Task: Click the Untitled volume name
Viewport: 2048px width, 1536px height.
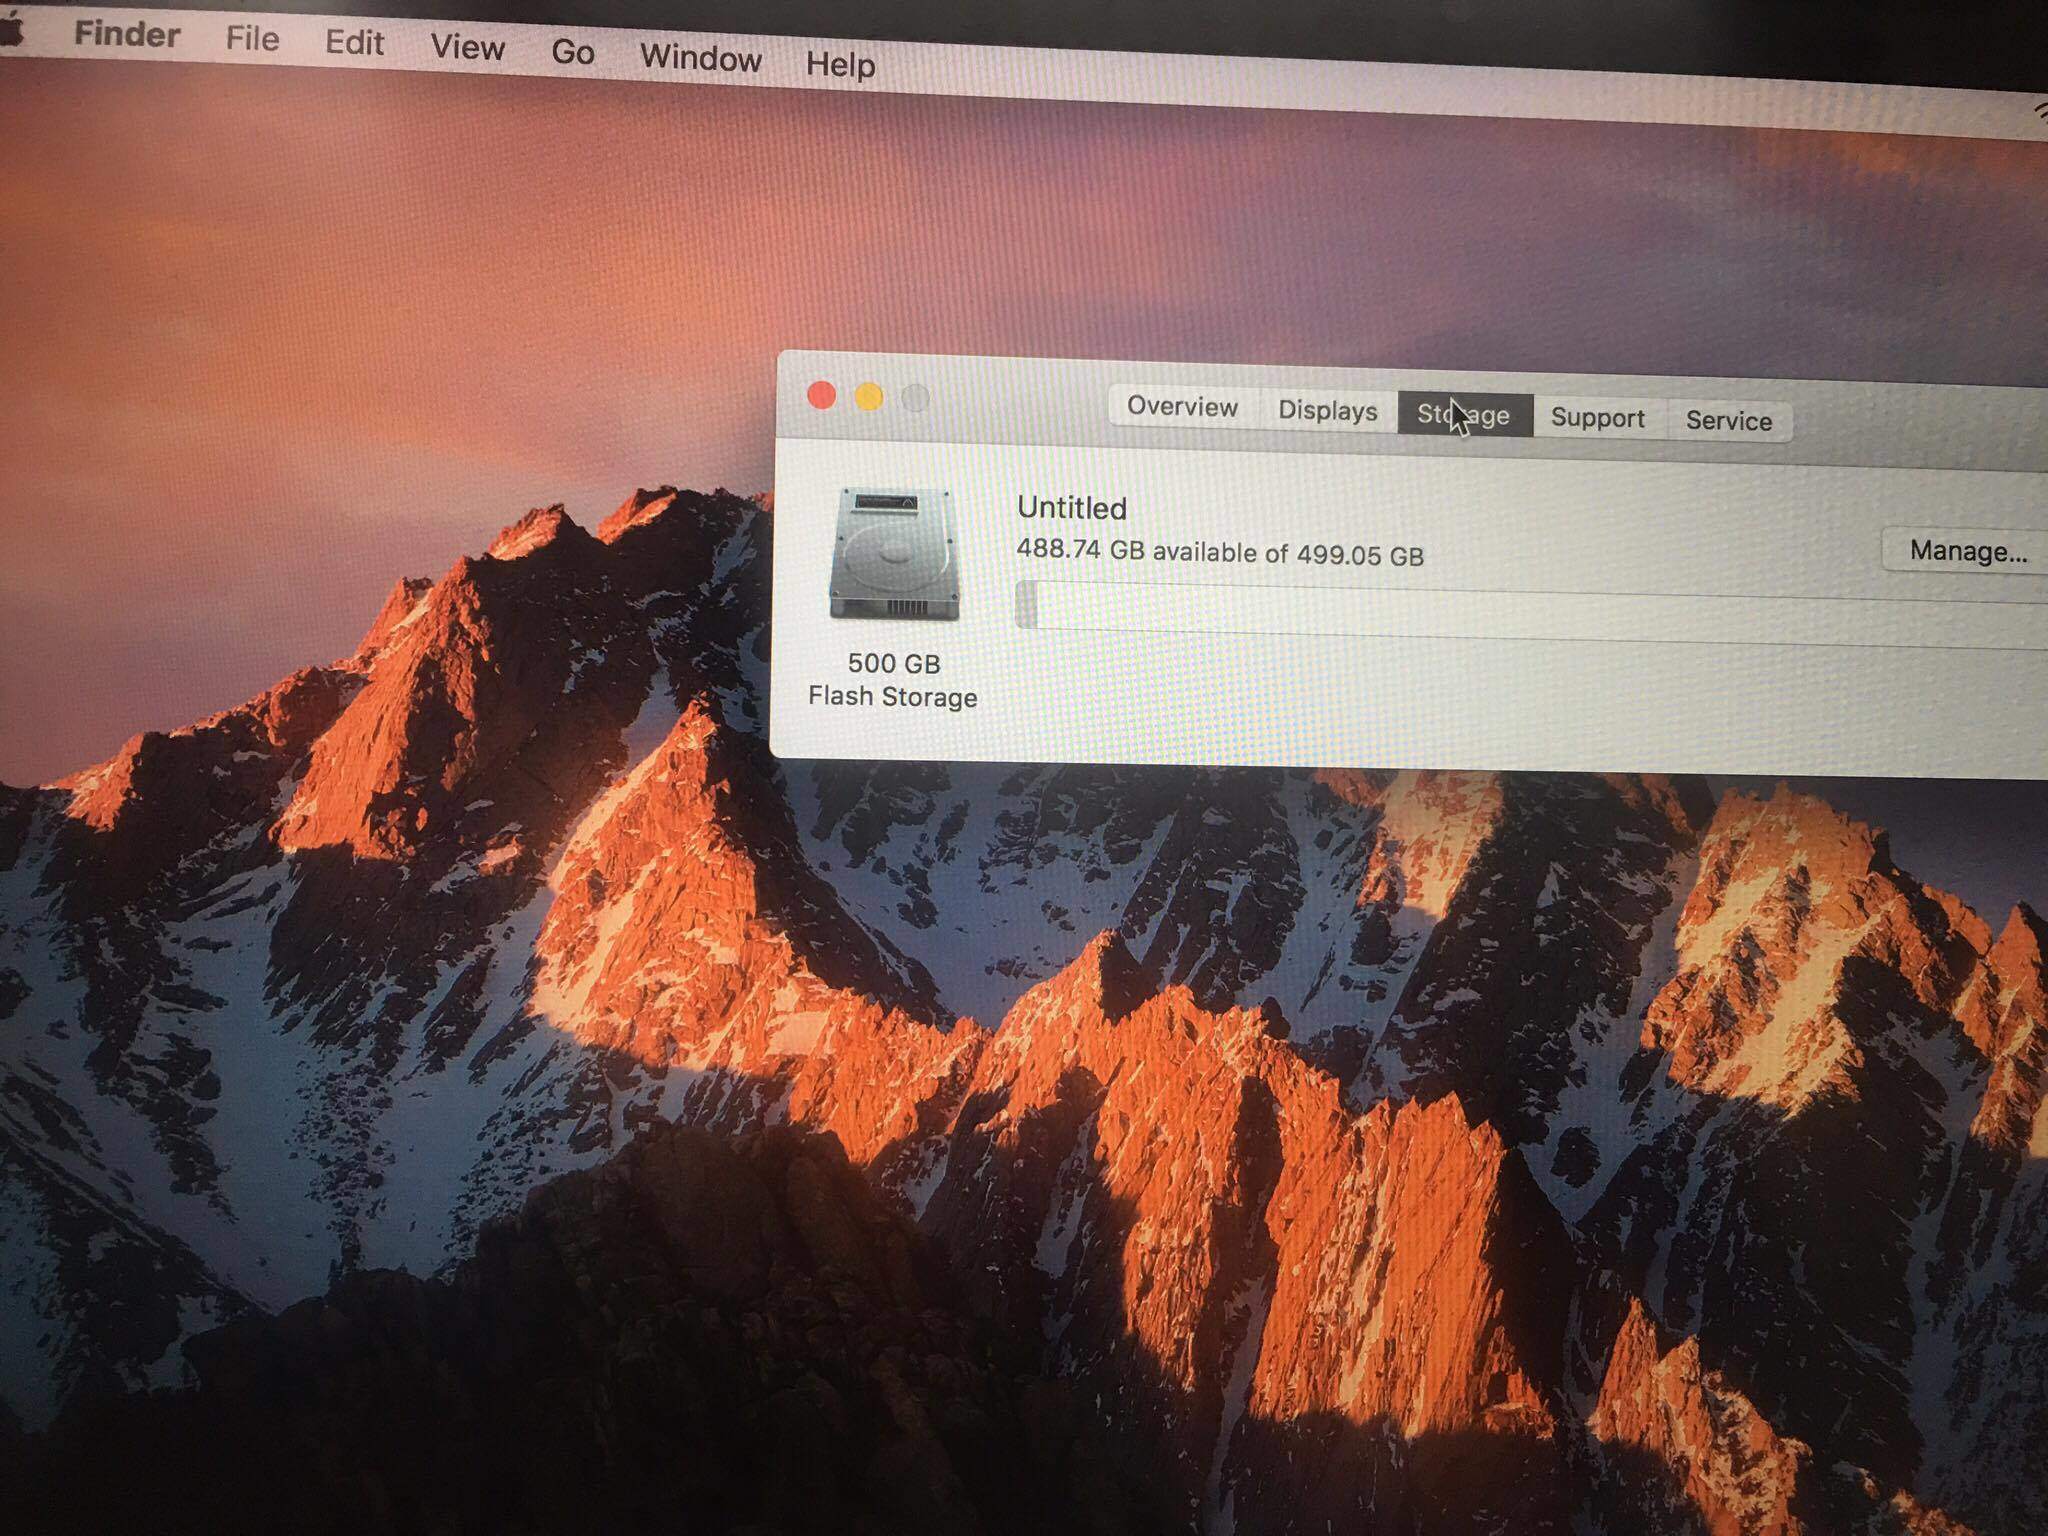Action: point(1071,508)
